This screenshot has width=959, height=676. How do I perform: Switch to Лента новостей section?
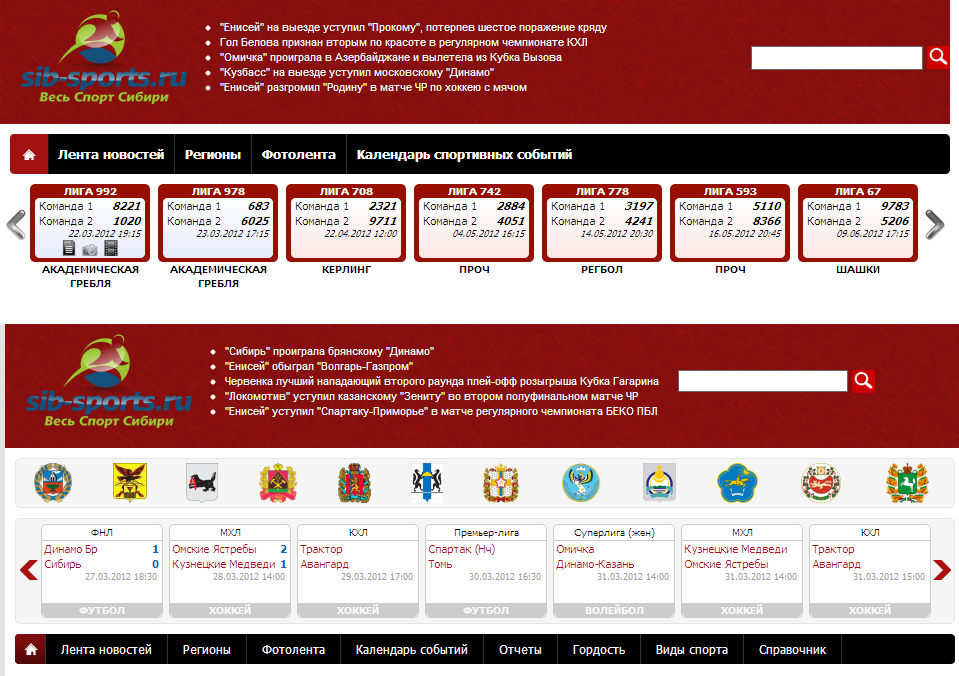(112, 153)
